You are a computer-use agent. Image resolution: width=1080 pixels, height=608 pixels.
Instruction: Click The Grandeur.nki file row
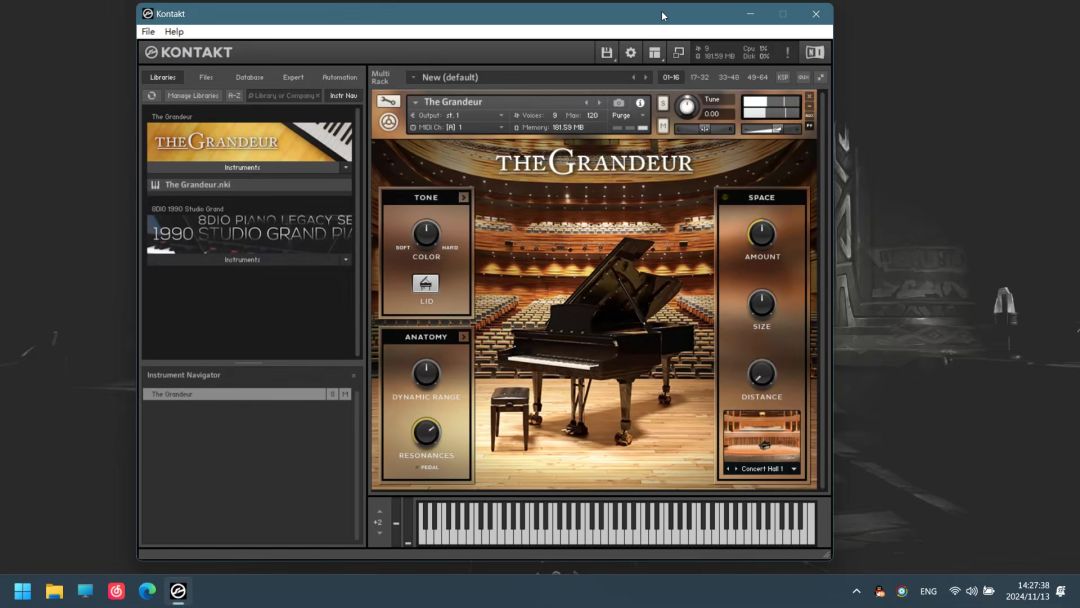[249, 185]
